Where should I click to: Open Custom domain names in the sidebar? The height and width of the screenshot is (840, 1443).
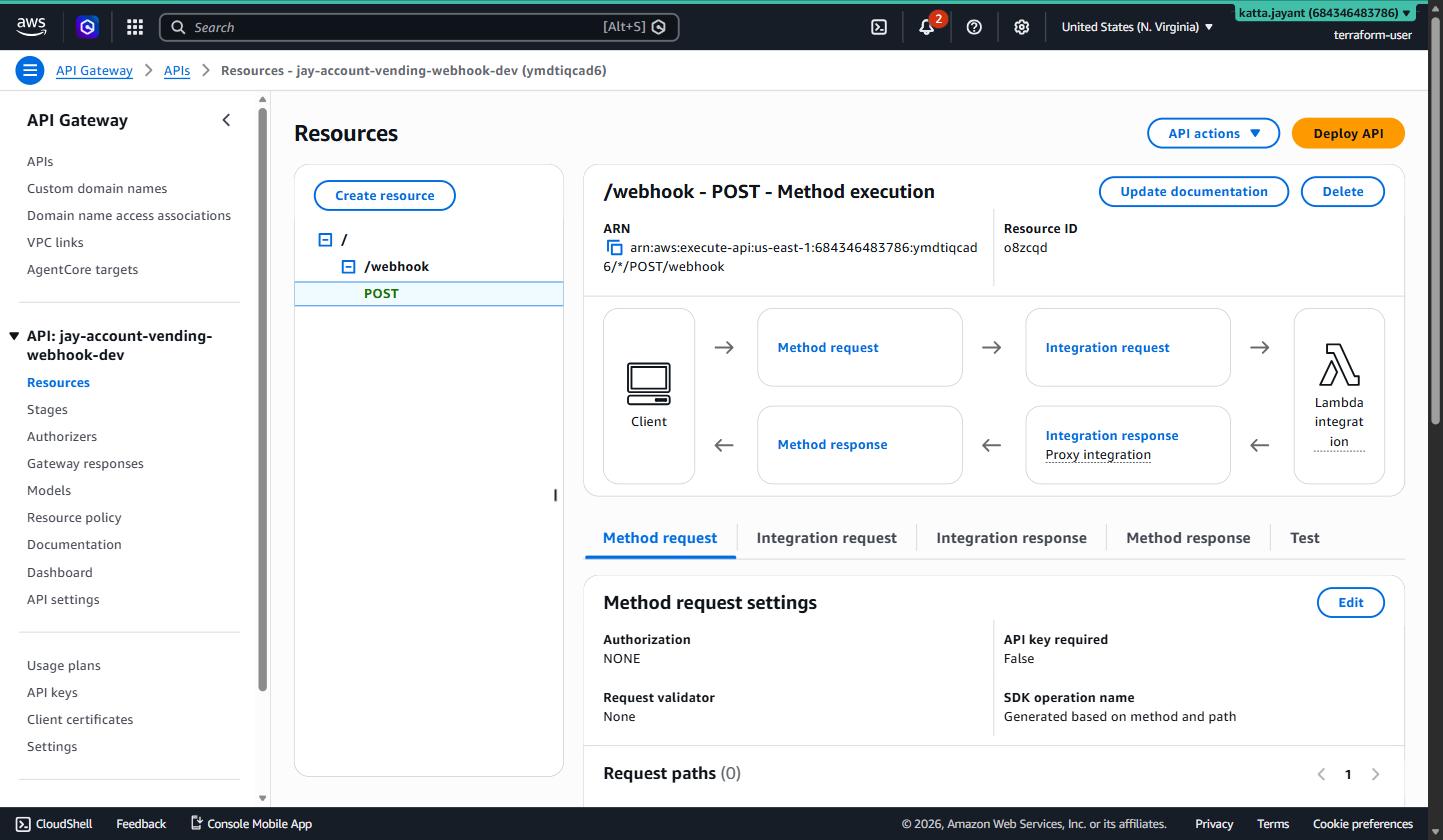97,189
